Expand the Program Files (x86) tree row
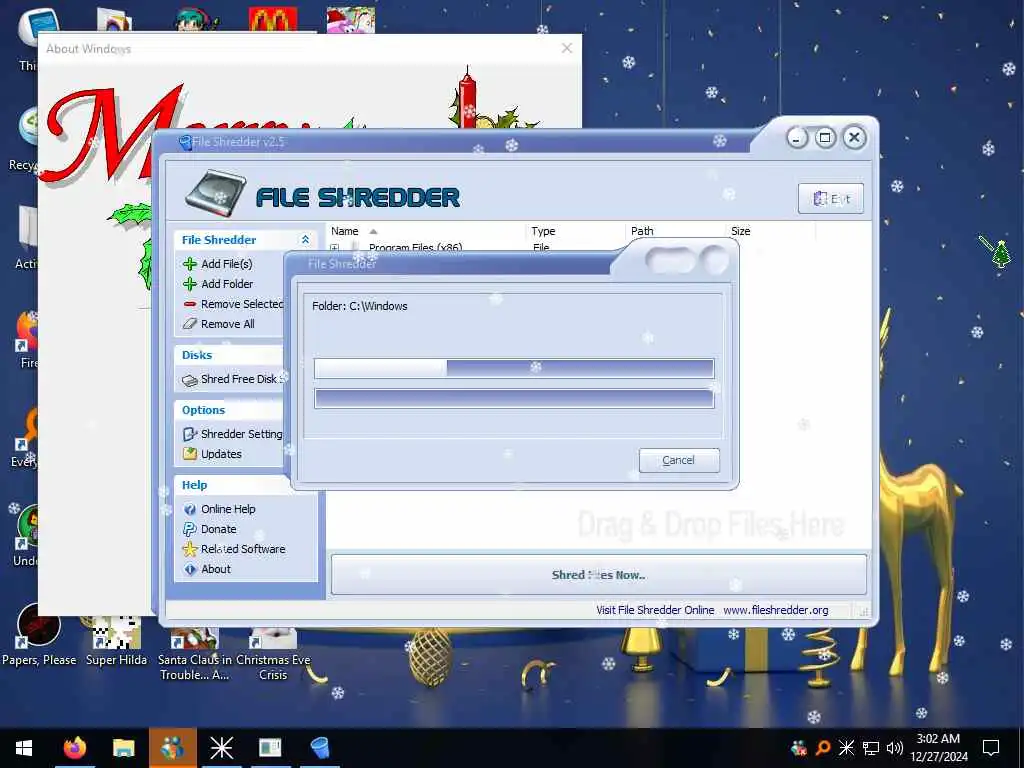The width and height of the screenshot is (1024, 768). 334,248
